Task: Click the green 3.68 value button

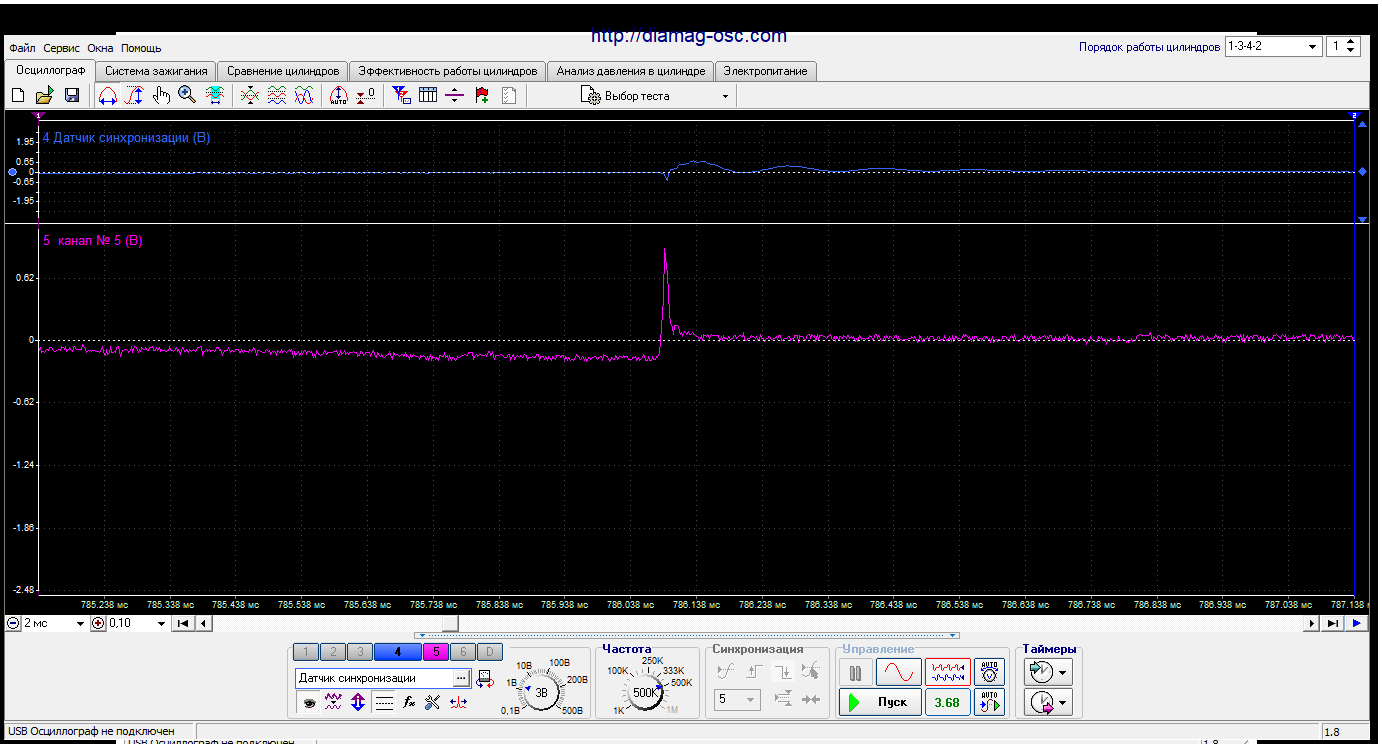Action: point(947,702)
